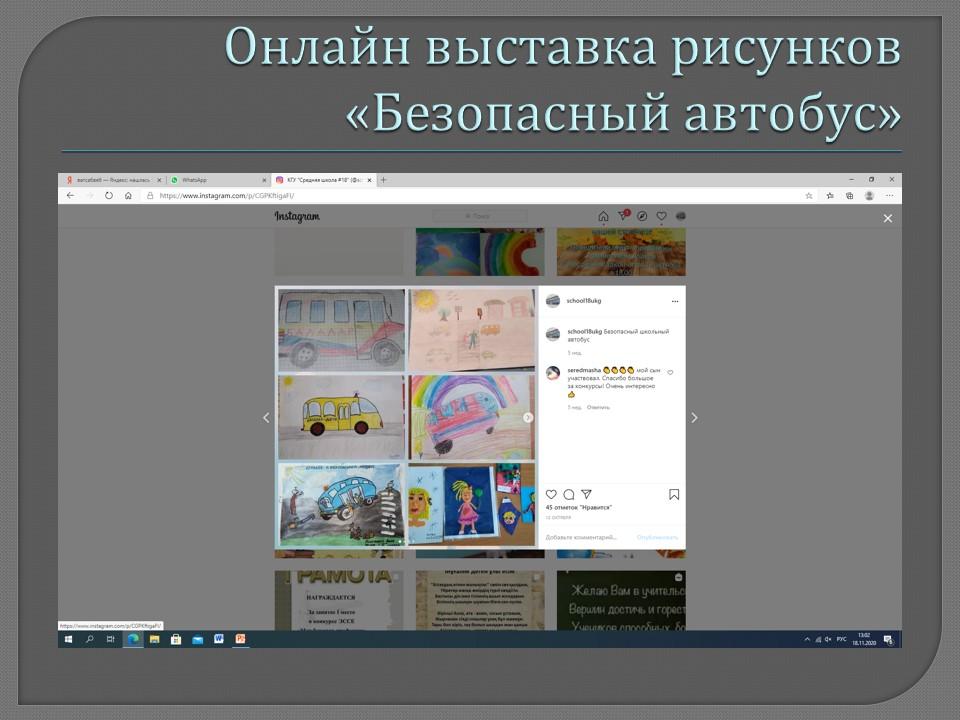Open Instagram direct messages icon with badge

[x=623, y=216]
